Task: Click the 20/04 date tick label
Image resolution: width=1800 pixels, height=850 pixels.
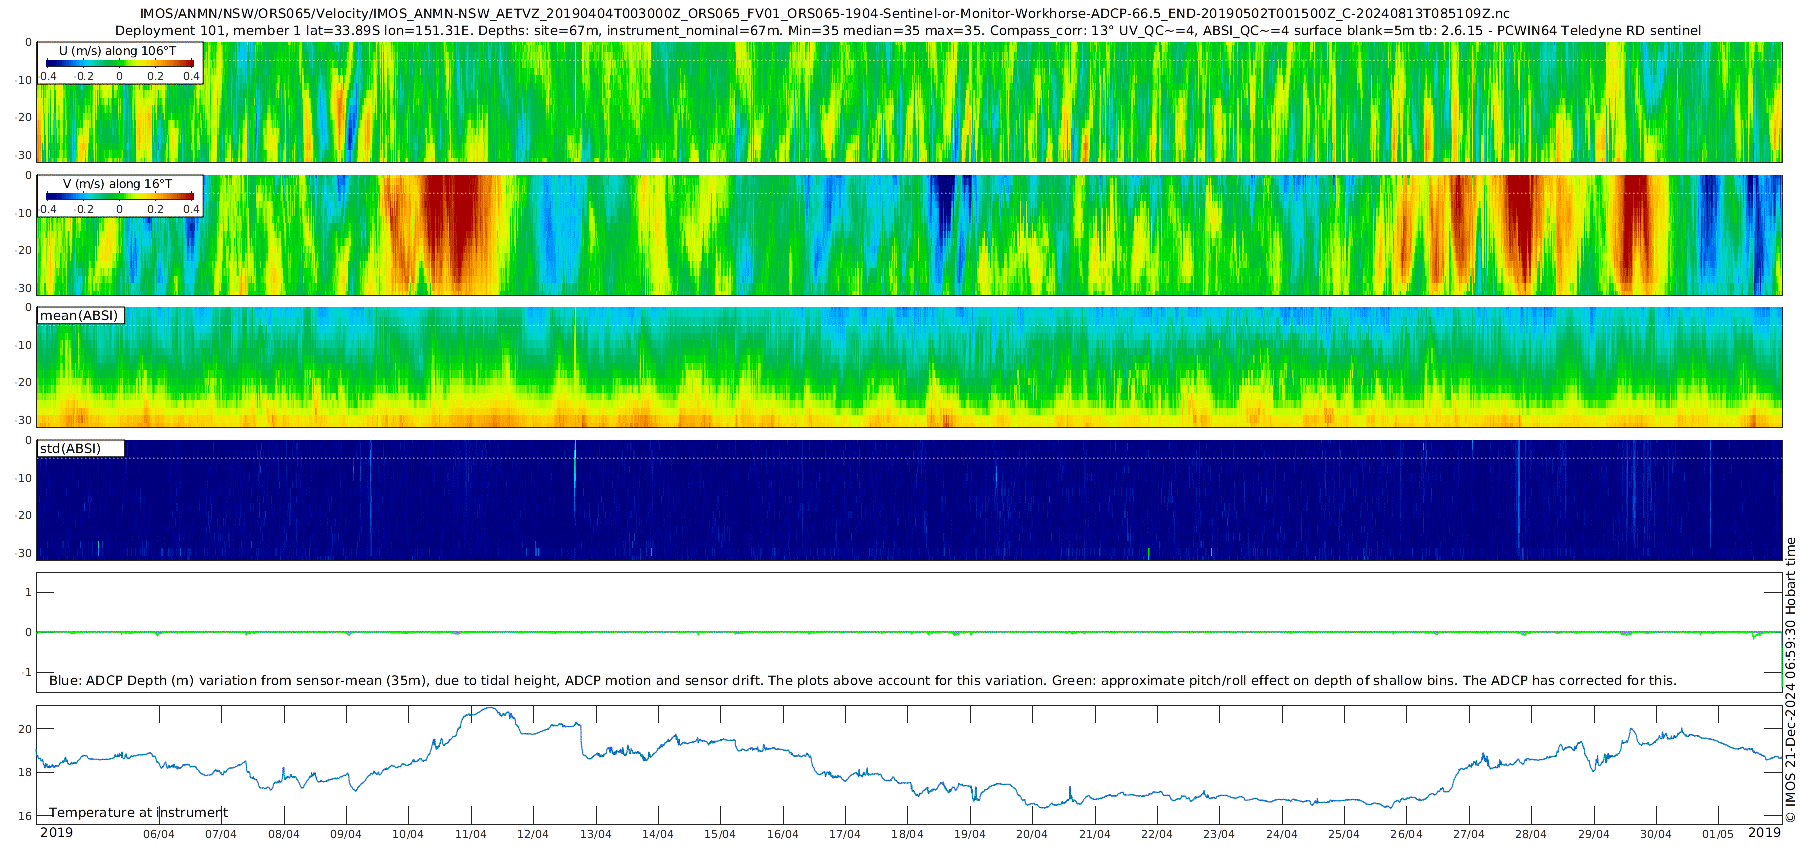Action: coord(1032,834)
